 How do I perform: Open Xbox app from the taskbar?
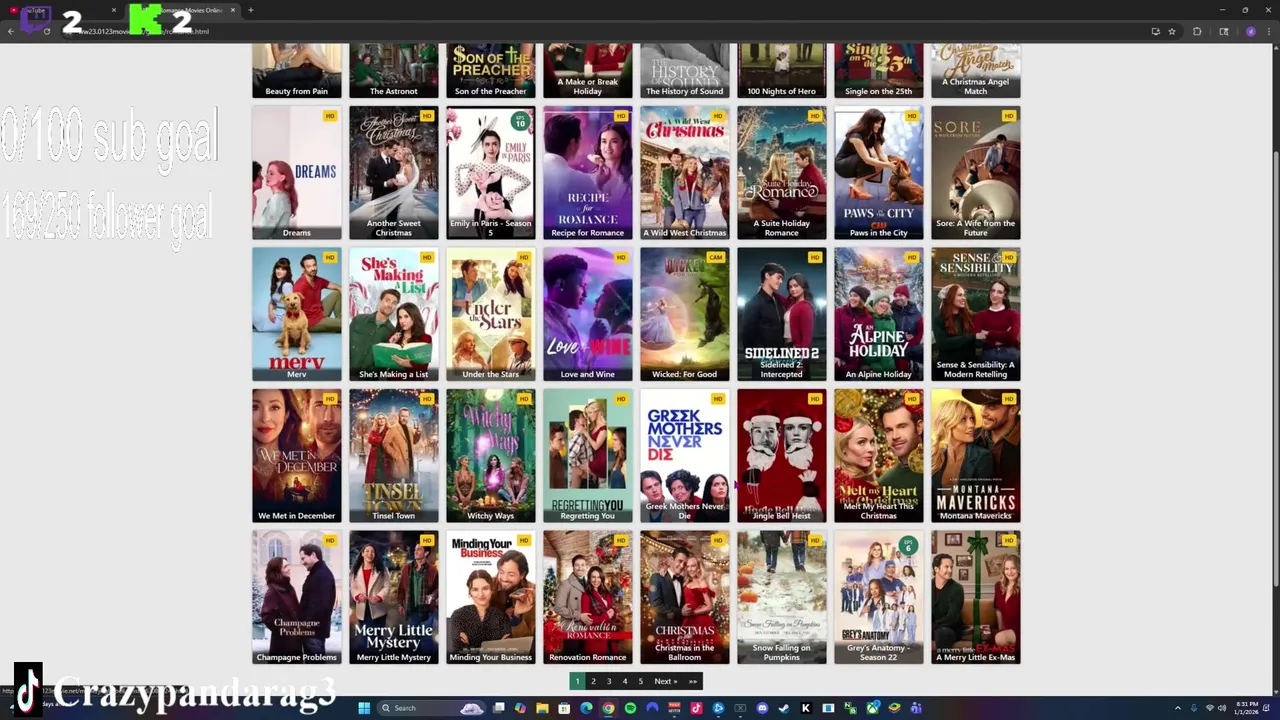pos(872,708)
